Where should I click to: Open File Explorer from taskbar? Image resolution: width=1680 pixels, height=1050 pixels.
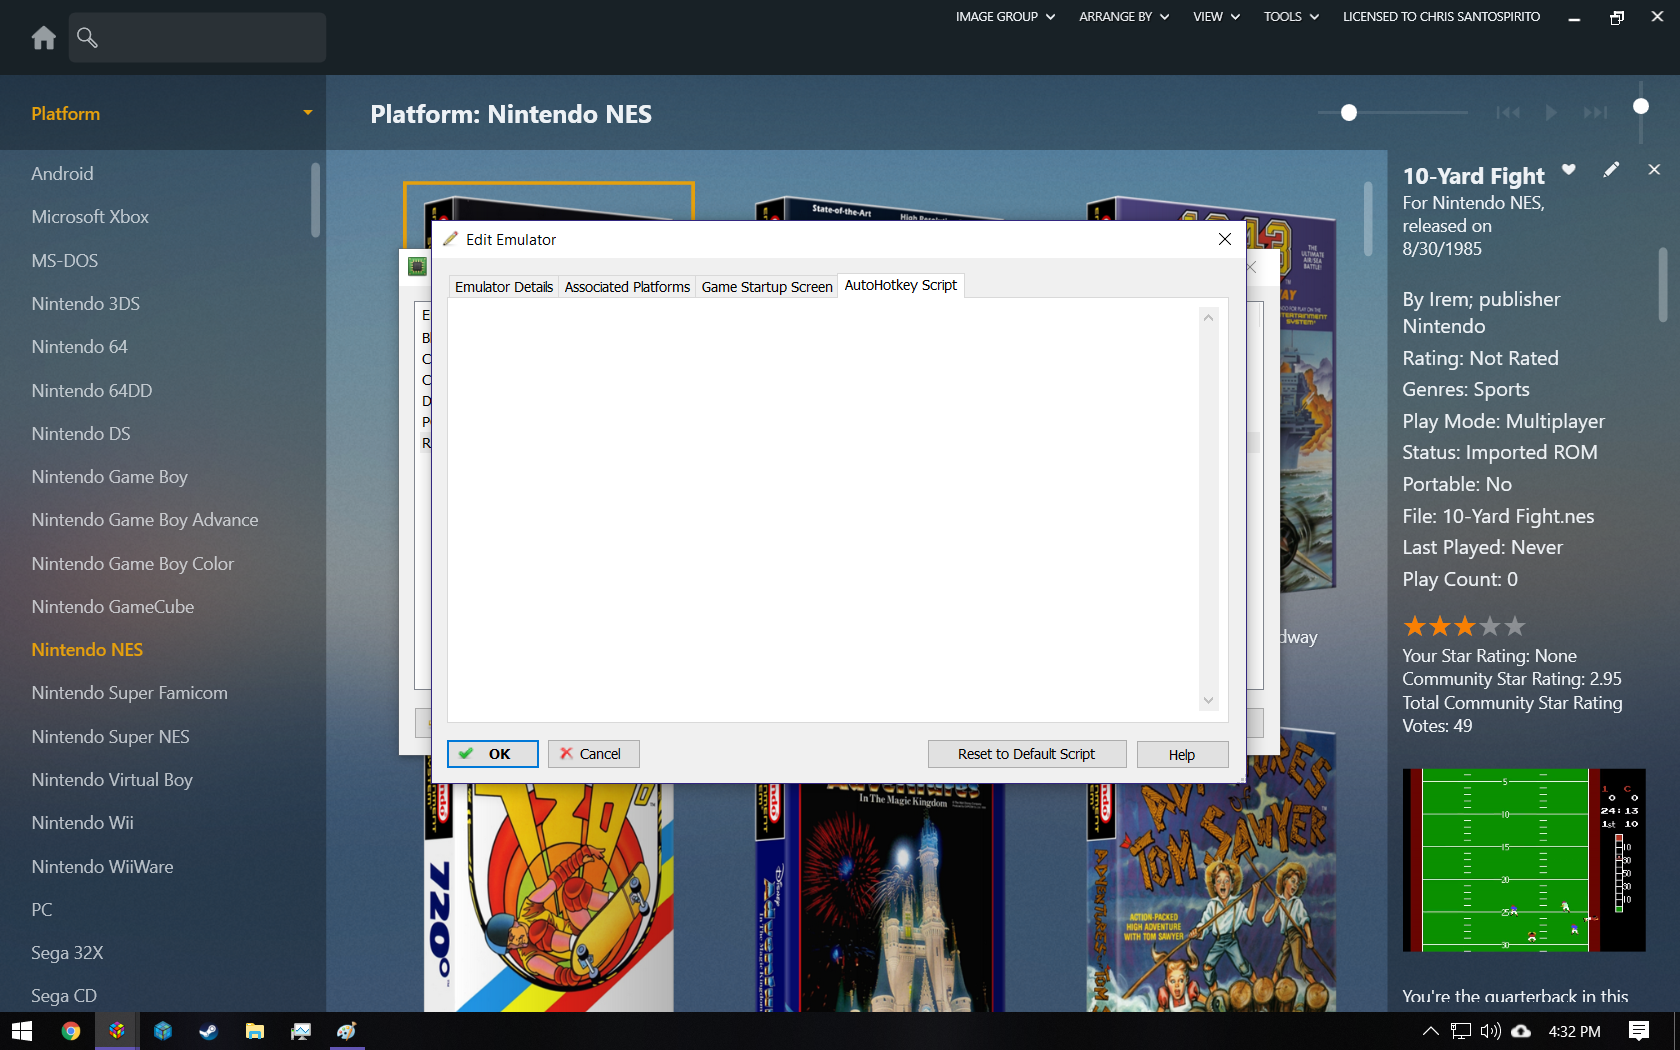tap(255, 1031)
